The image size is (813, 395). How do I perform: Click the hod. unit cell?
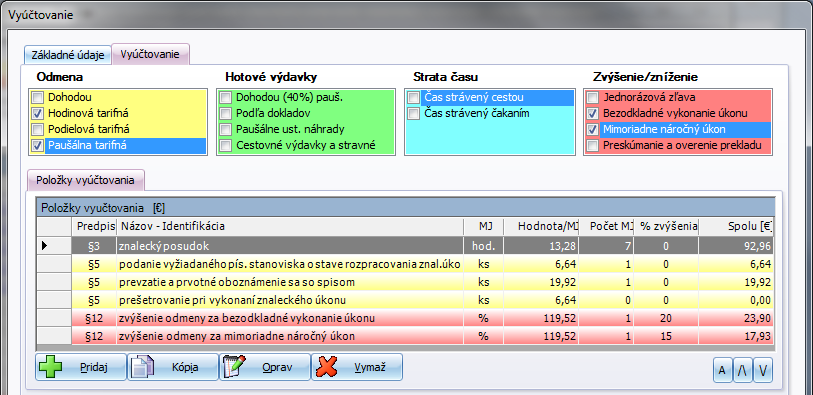click(x=484, y=246)
